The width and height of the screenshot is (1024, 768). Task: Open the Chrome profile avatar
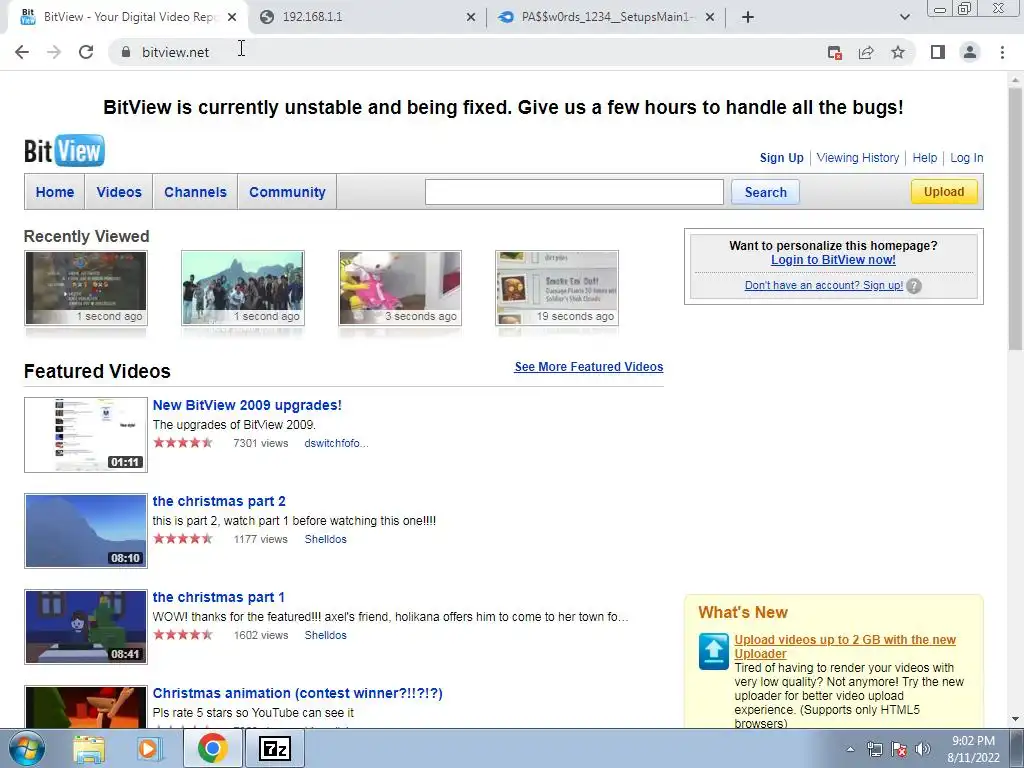pos(970,52)
